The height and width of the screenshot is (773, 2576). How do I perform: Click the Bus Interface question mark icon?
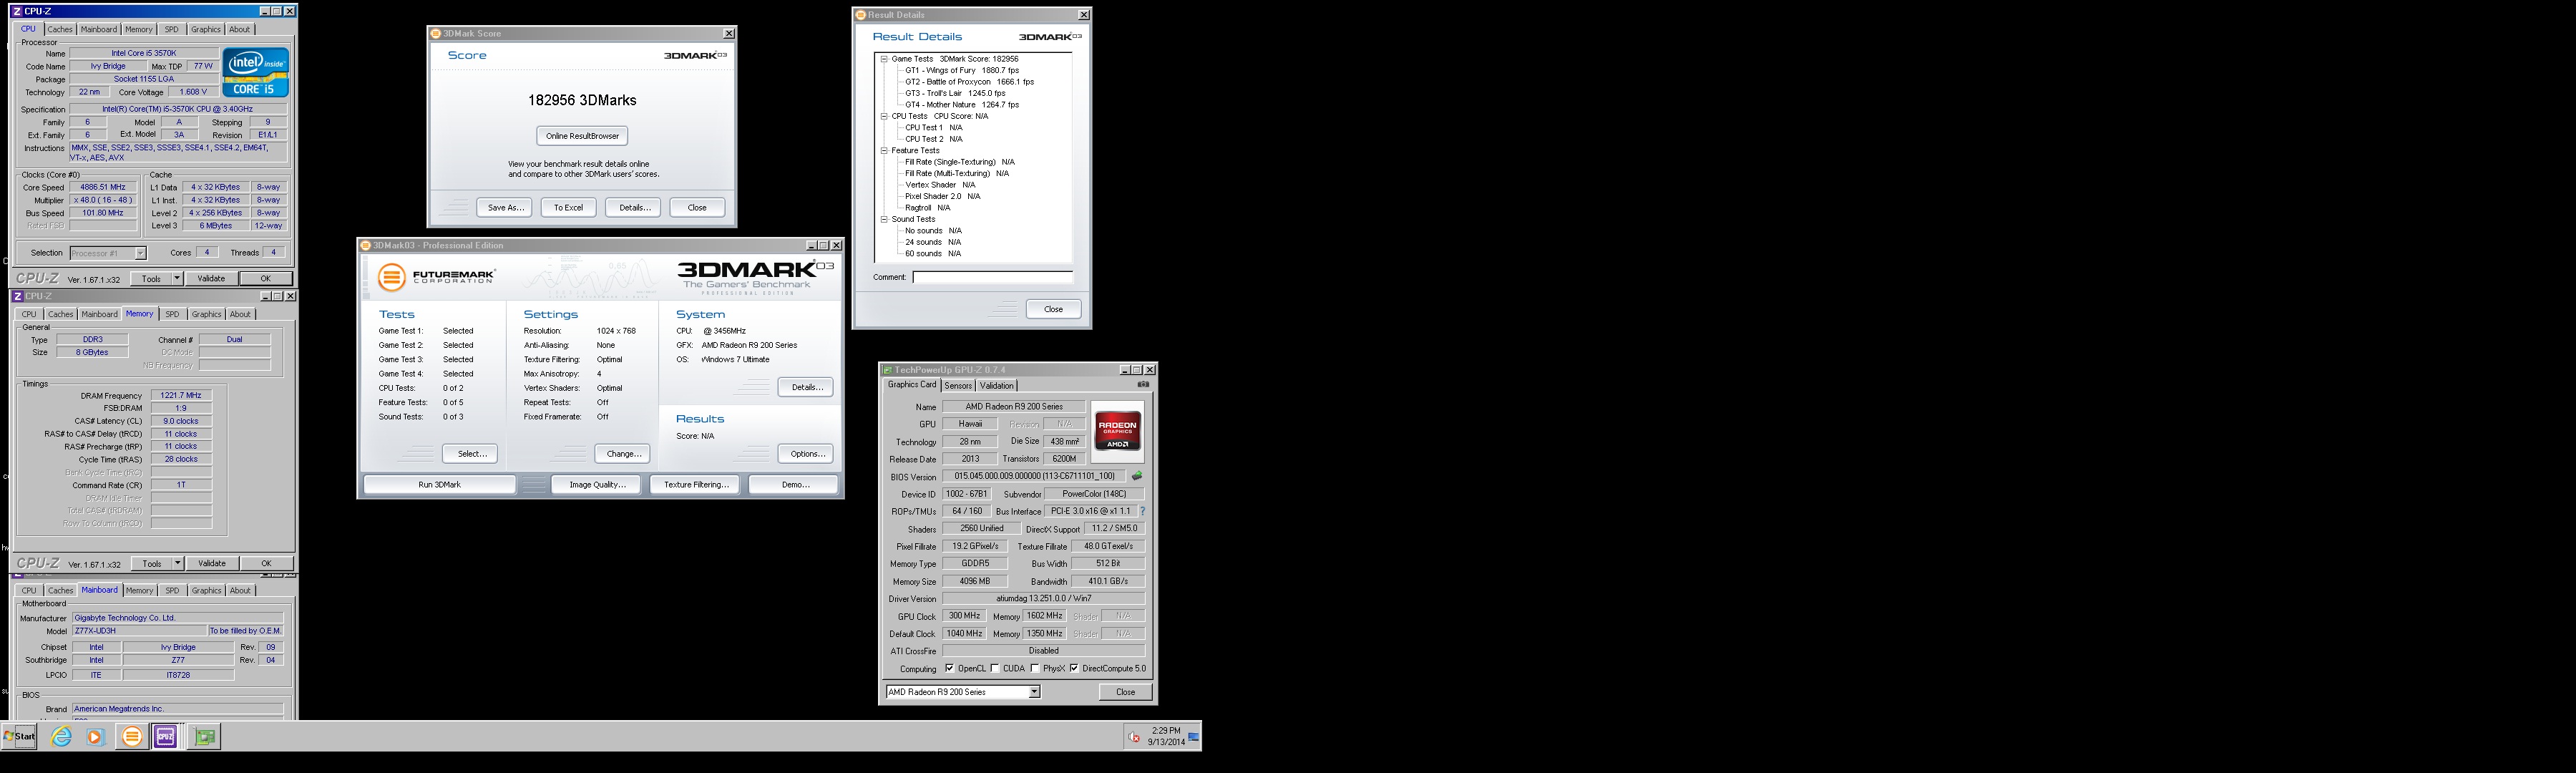pyautogui.click(x=1142, y=511)
